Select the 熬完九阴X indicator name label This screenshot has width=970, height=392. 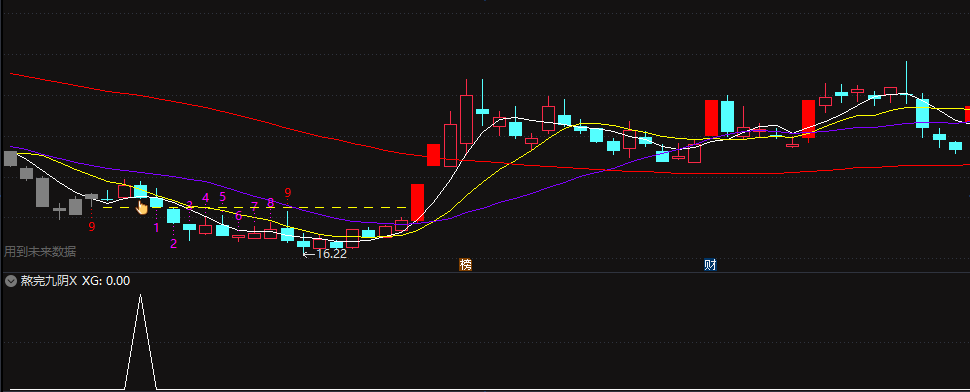(49, 281)
